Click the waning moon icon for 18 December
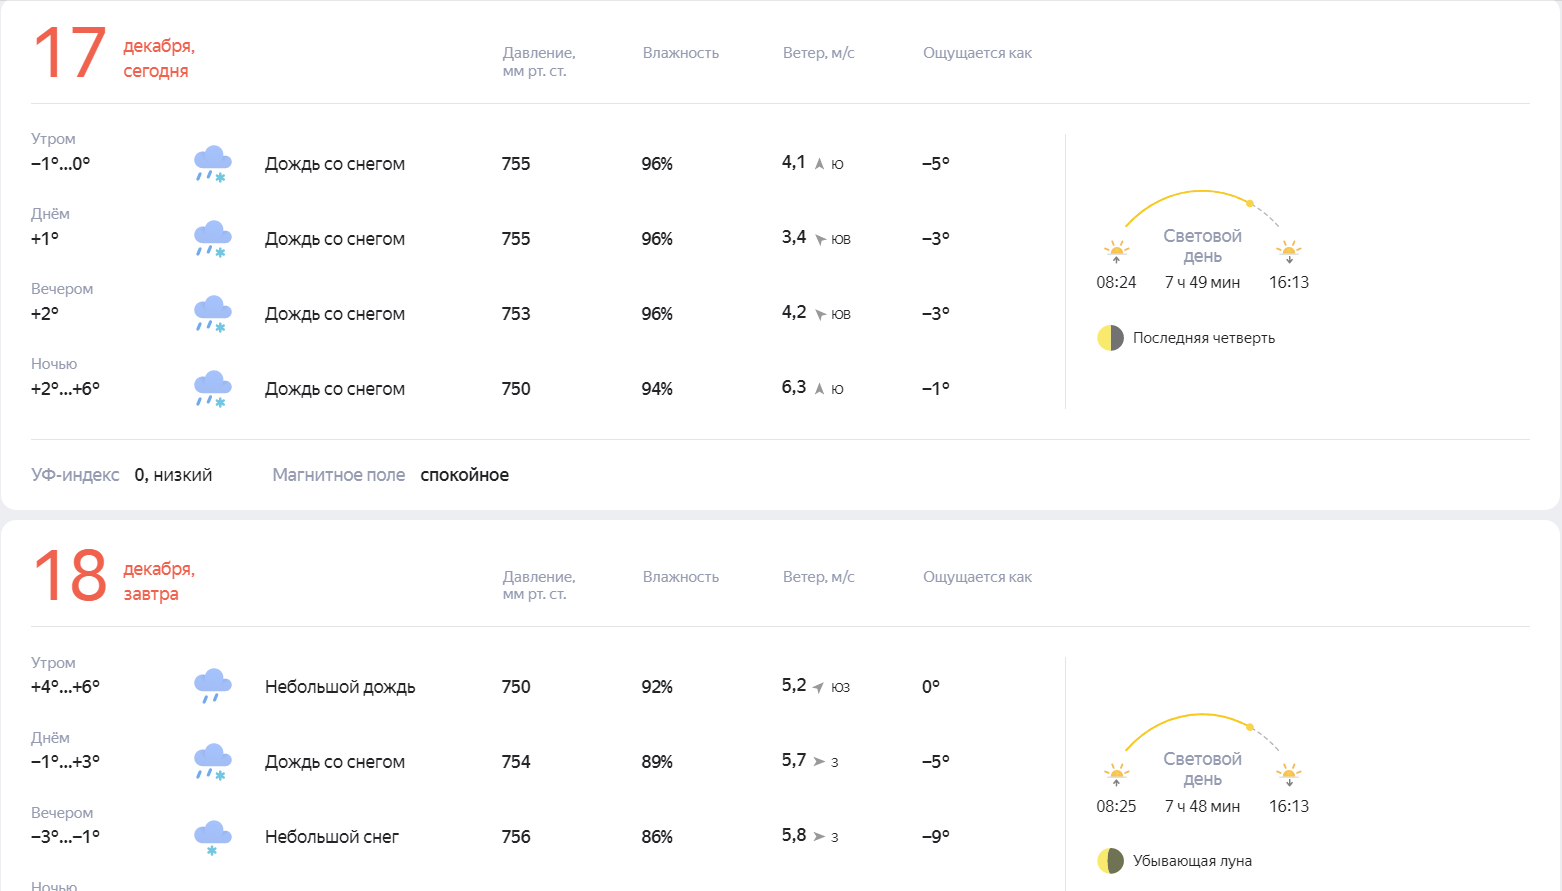Screen dimensions: 1562x891 click(x=1110, y=861)
